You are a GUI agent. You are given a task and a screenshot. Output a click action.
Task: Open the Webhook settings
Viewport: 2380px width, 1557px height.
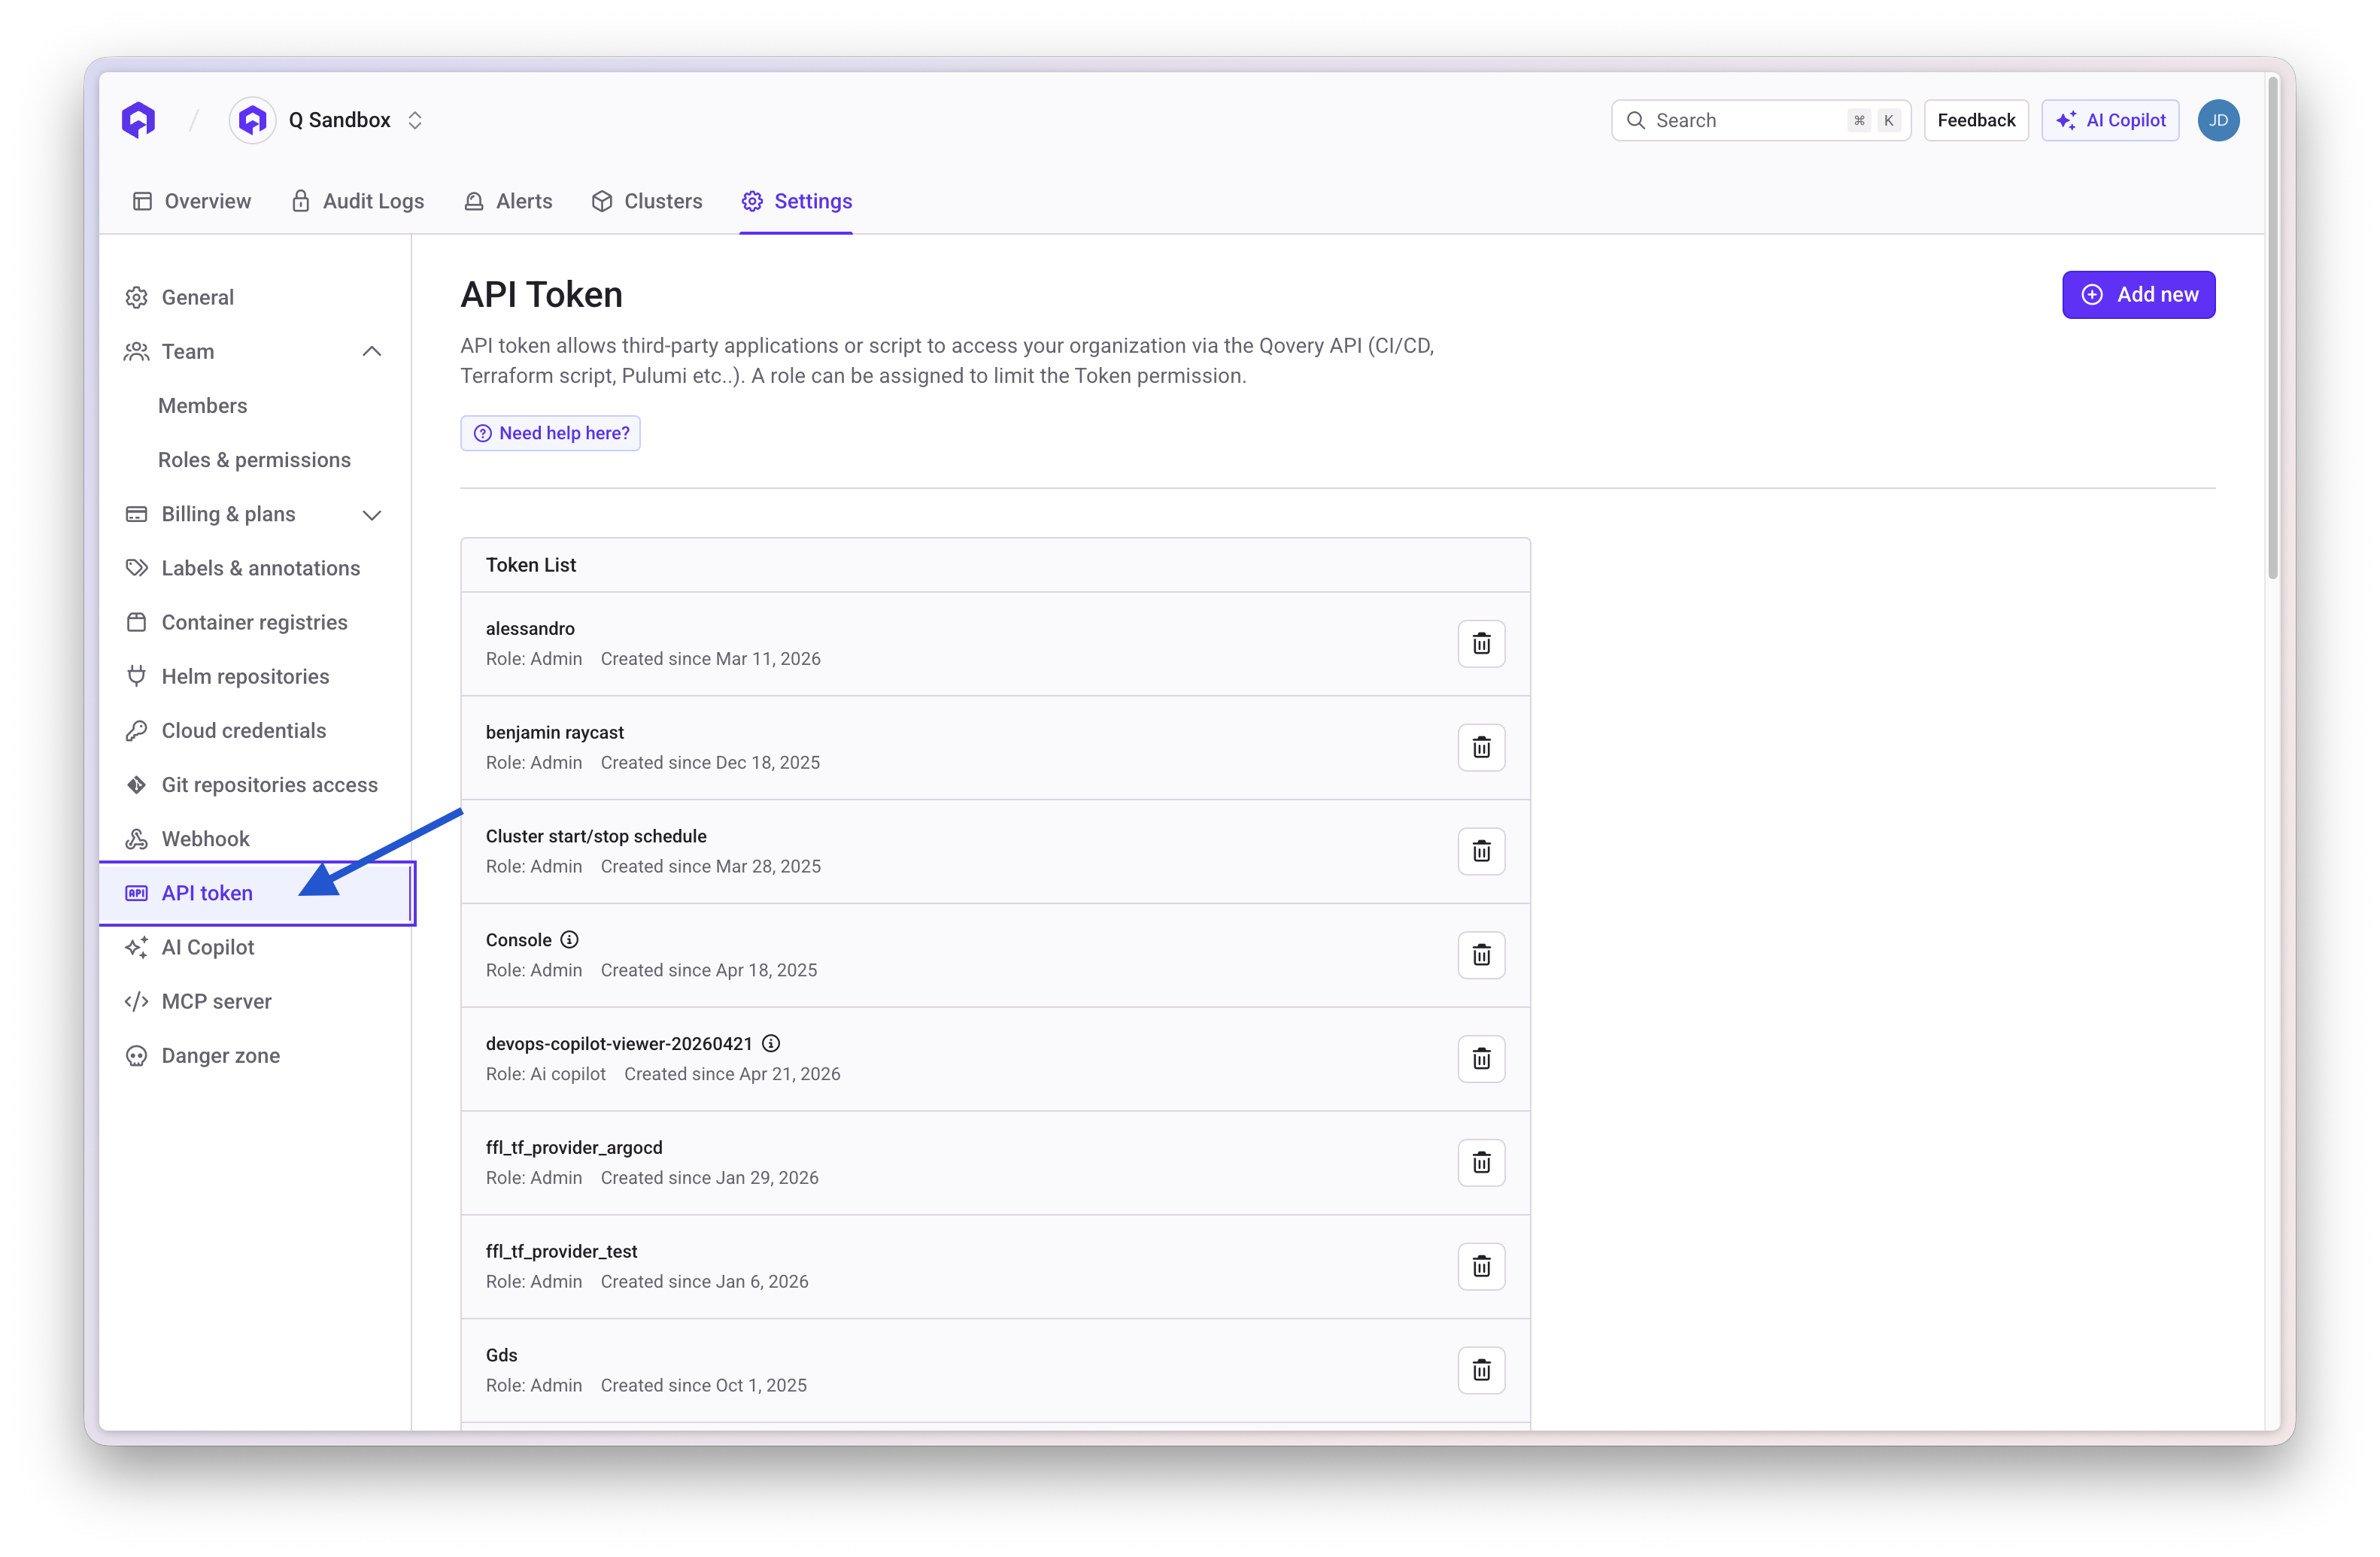[x=255, y=838]
